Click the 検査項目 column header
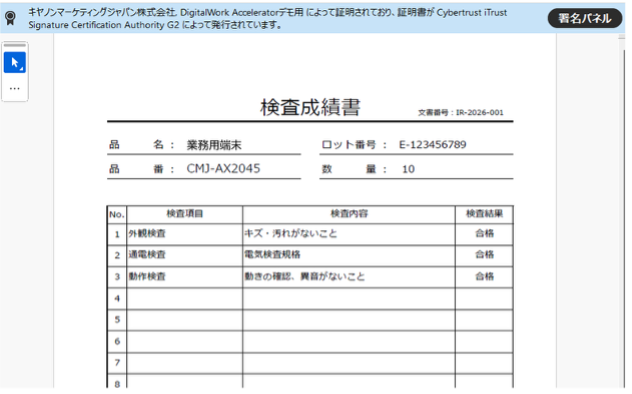 [185, 214]
